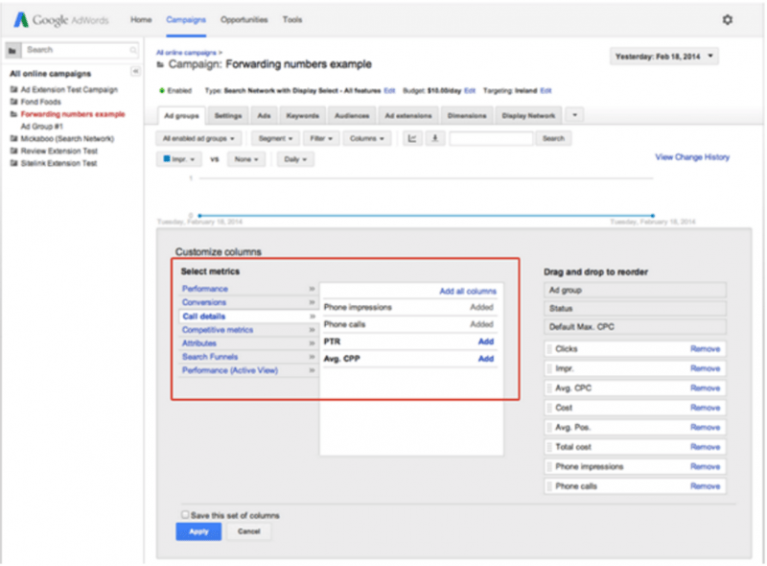Click the sidebar campaign search field

coord(80,50)
